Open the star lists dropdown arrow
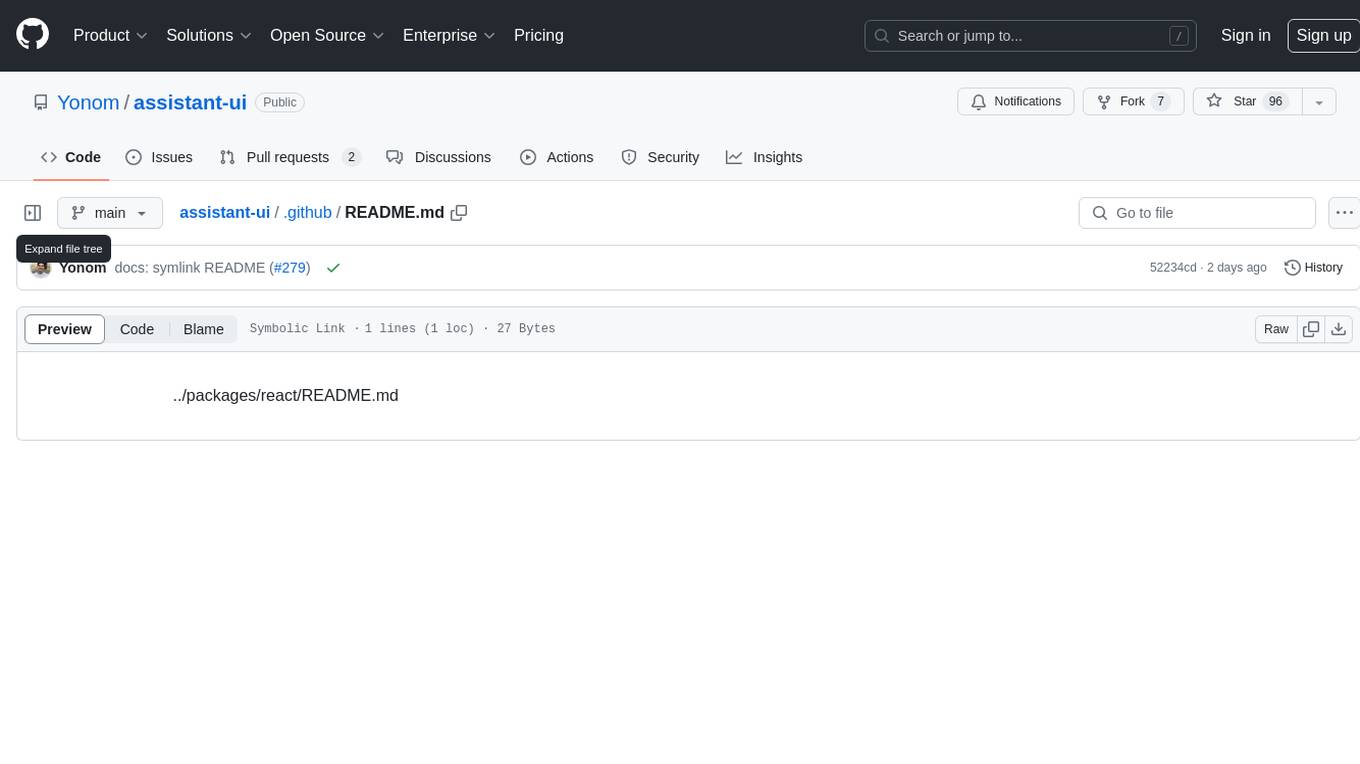Screen dimensions: 1360x764 (x=1318, y=102)
